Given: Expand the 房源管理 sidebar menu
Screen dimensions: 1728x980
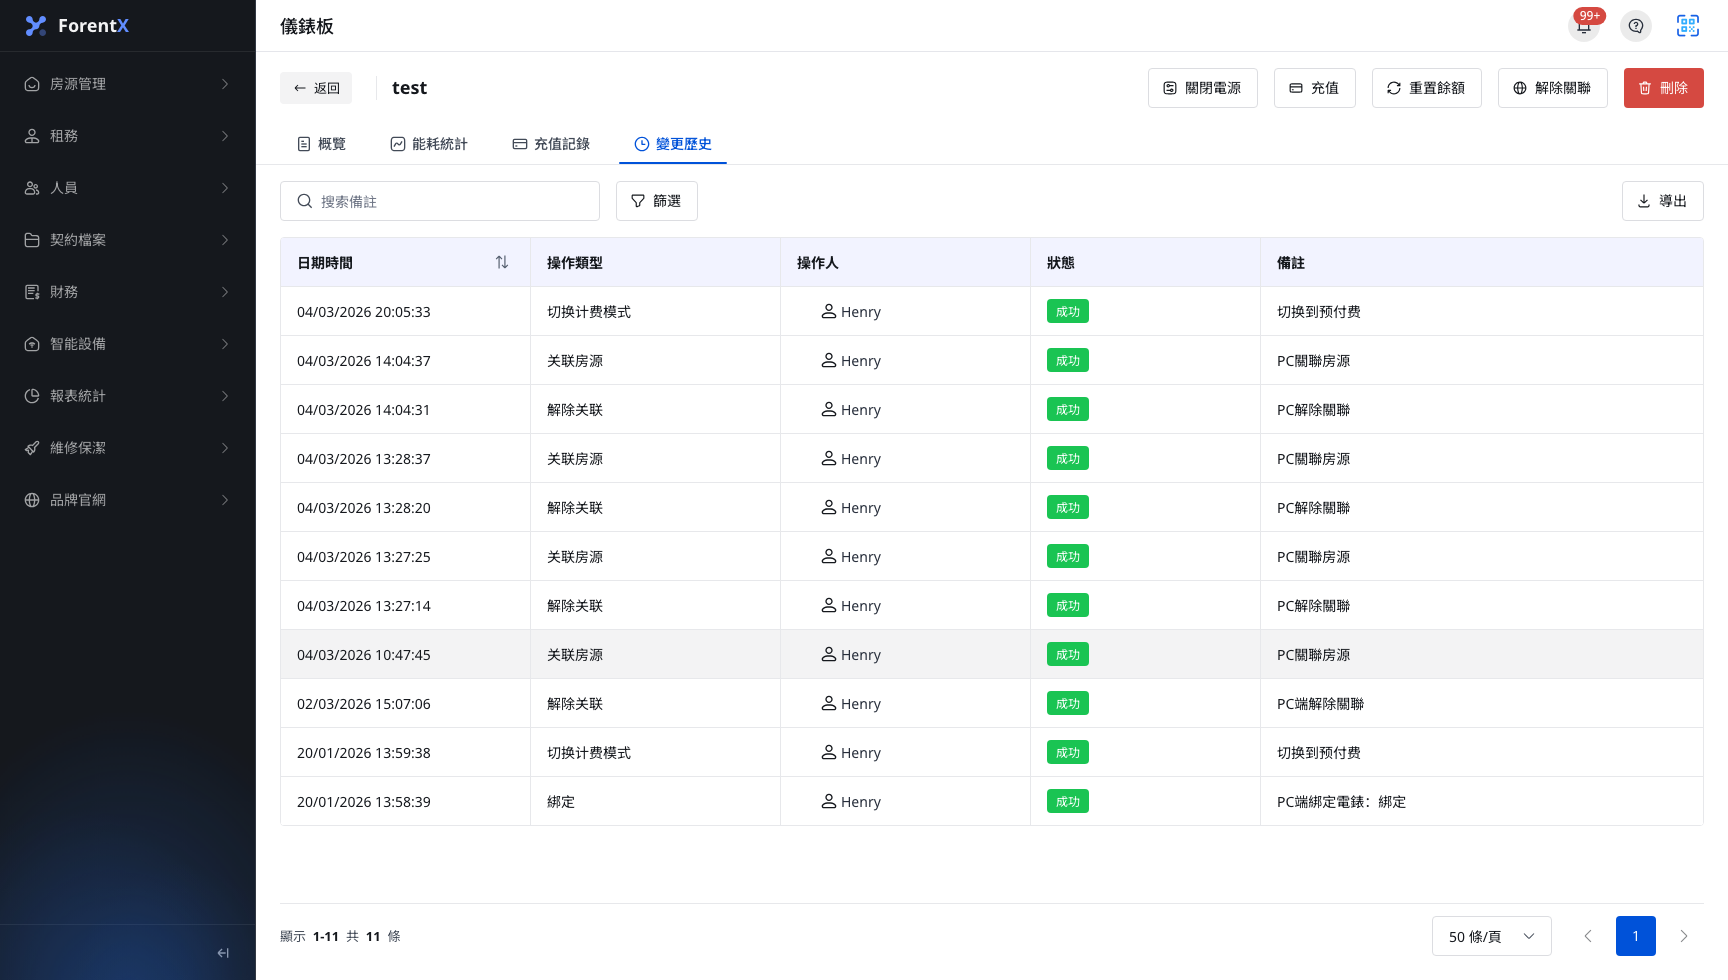Looking at the screenshot, I should [x=128, y=84].
